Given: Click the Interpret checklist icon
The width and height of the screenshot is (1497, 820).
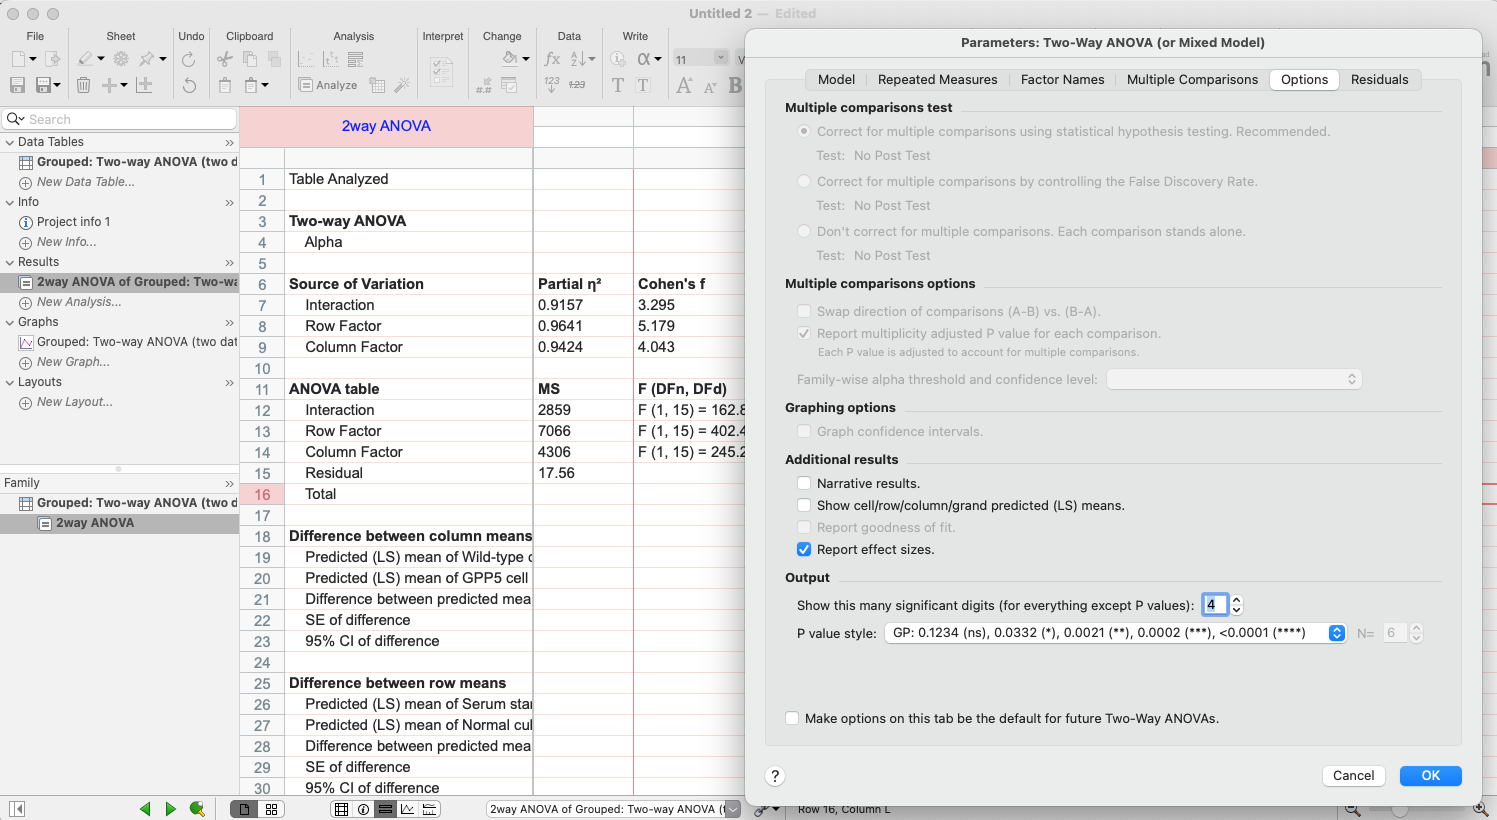Looking at the screenshot, I should pos(441,72).
